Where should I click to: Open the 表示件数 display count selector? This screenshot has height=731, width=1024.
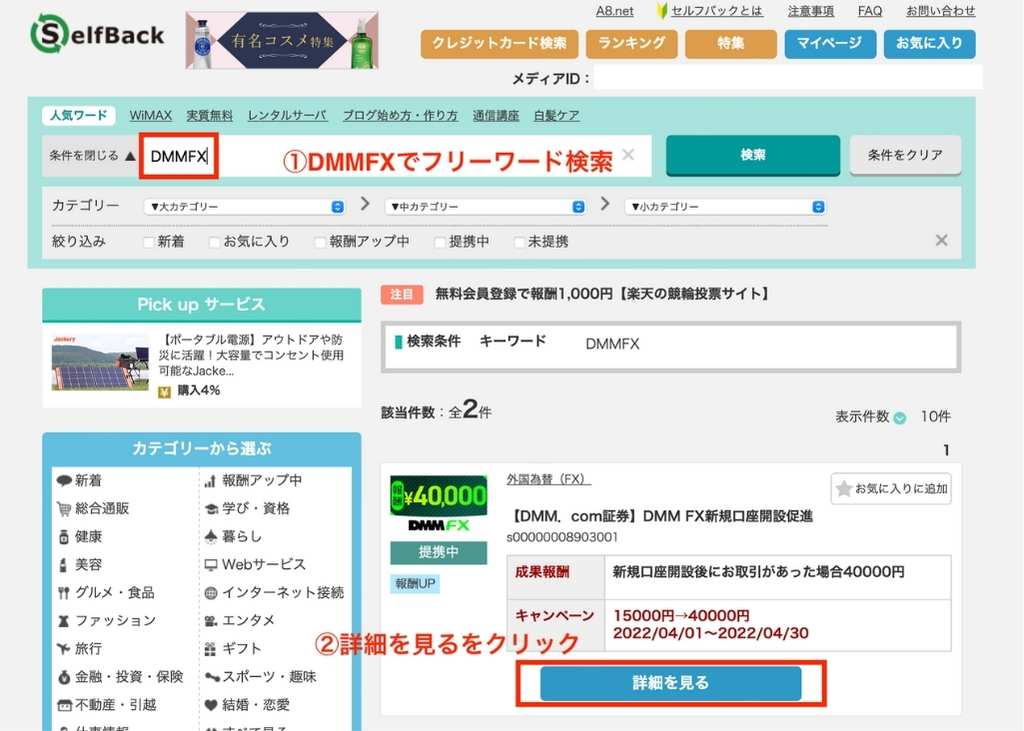click(x=899, y=418)
